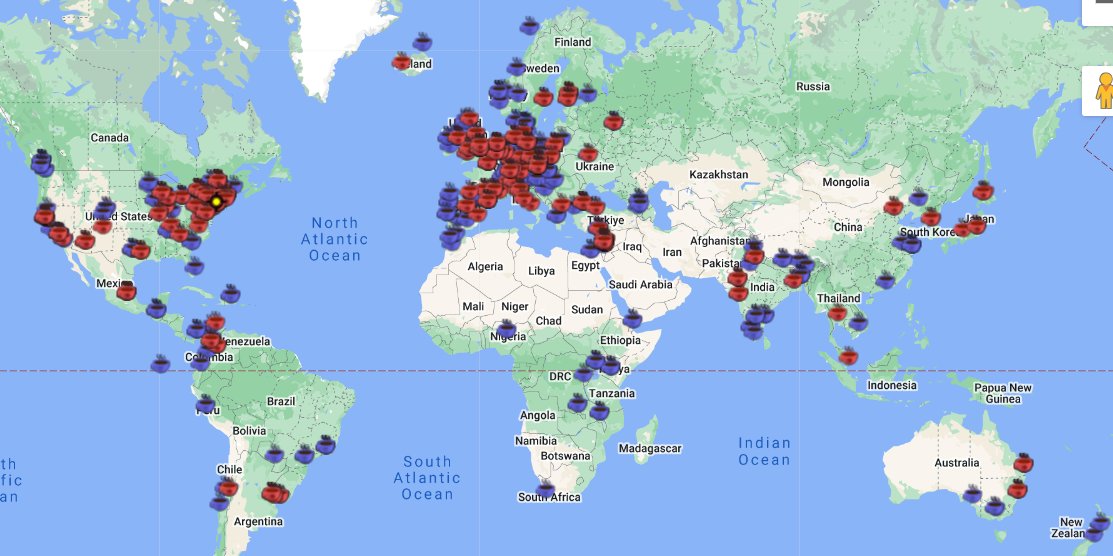Open the blue cup marker at South Africa
Screen dimensions: 1113x556
pos(545,489)
